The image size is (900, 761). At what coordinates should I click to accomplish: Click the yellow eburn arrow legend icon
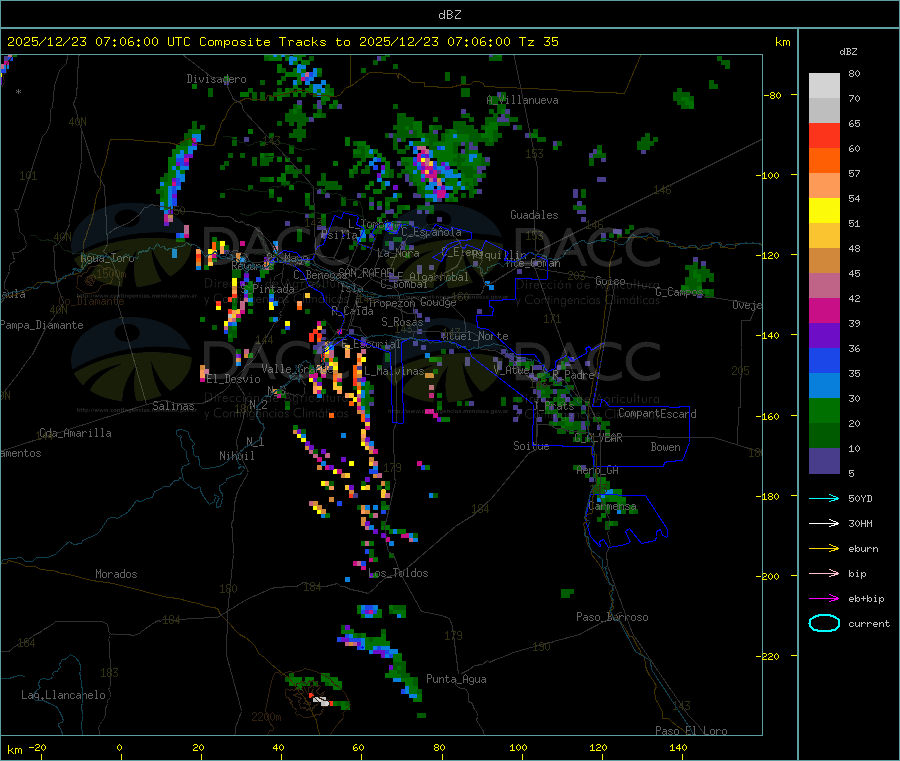824,549
